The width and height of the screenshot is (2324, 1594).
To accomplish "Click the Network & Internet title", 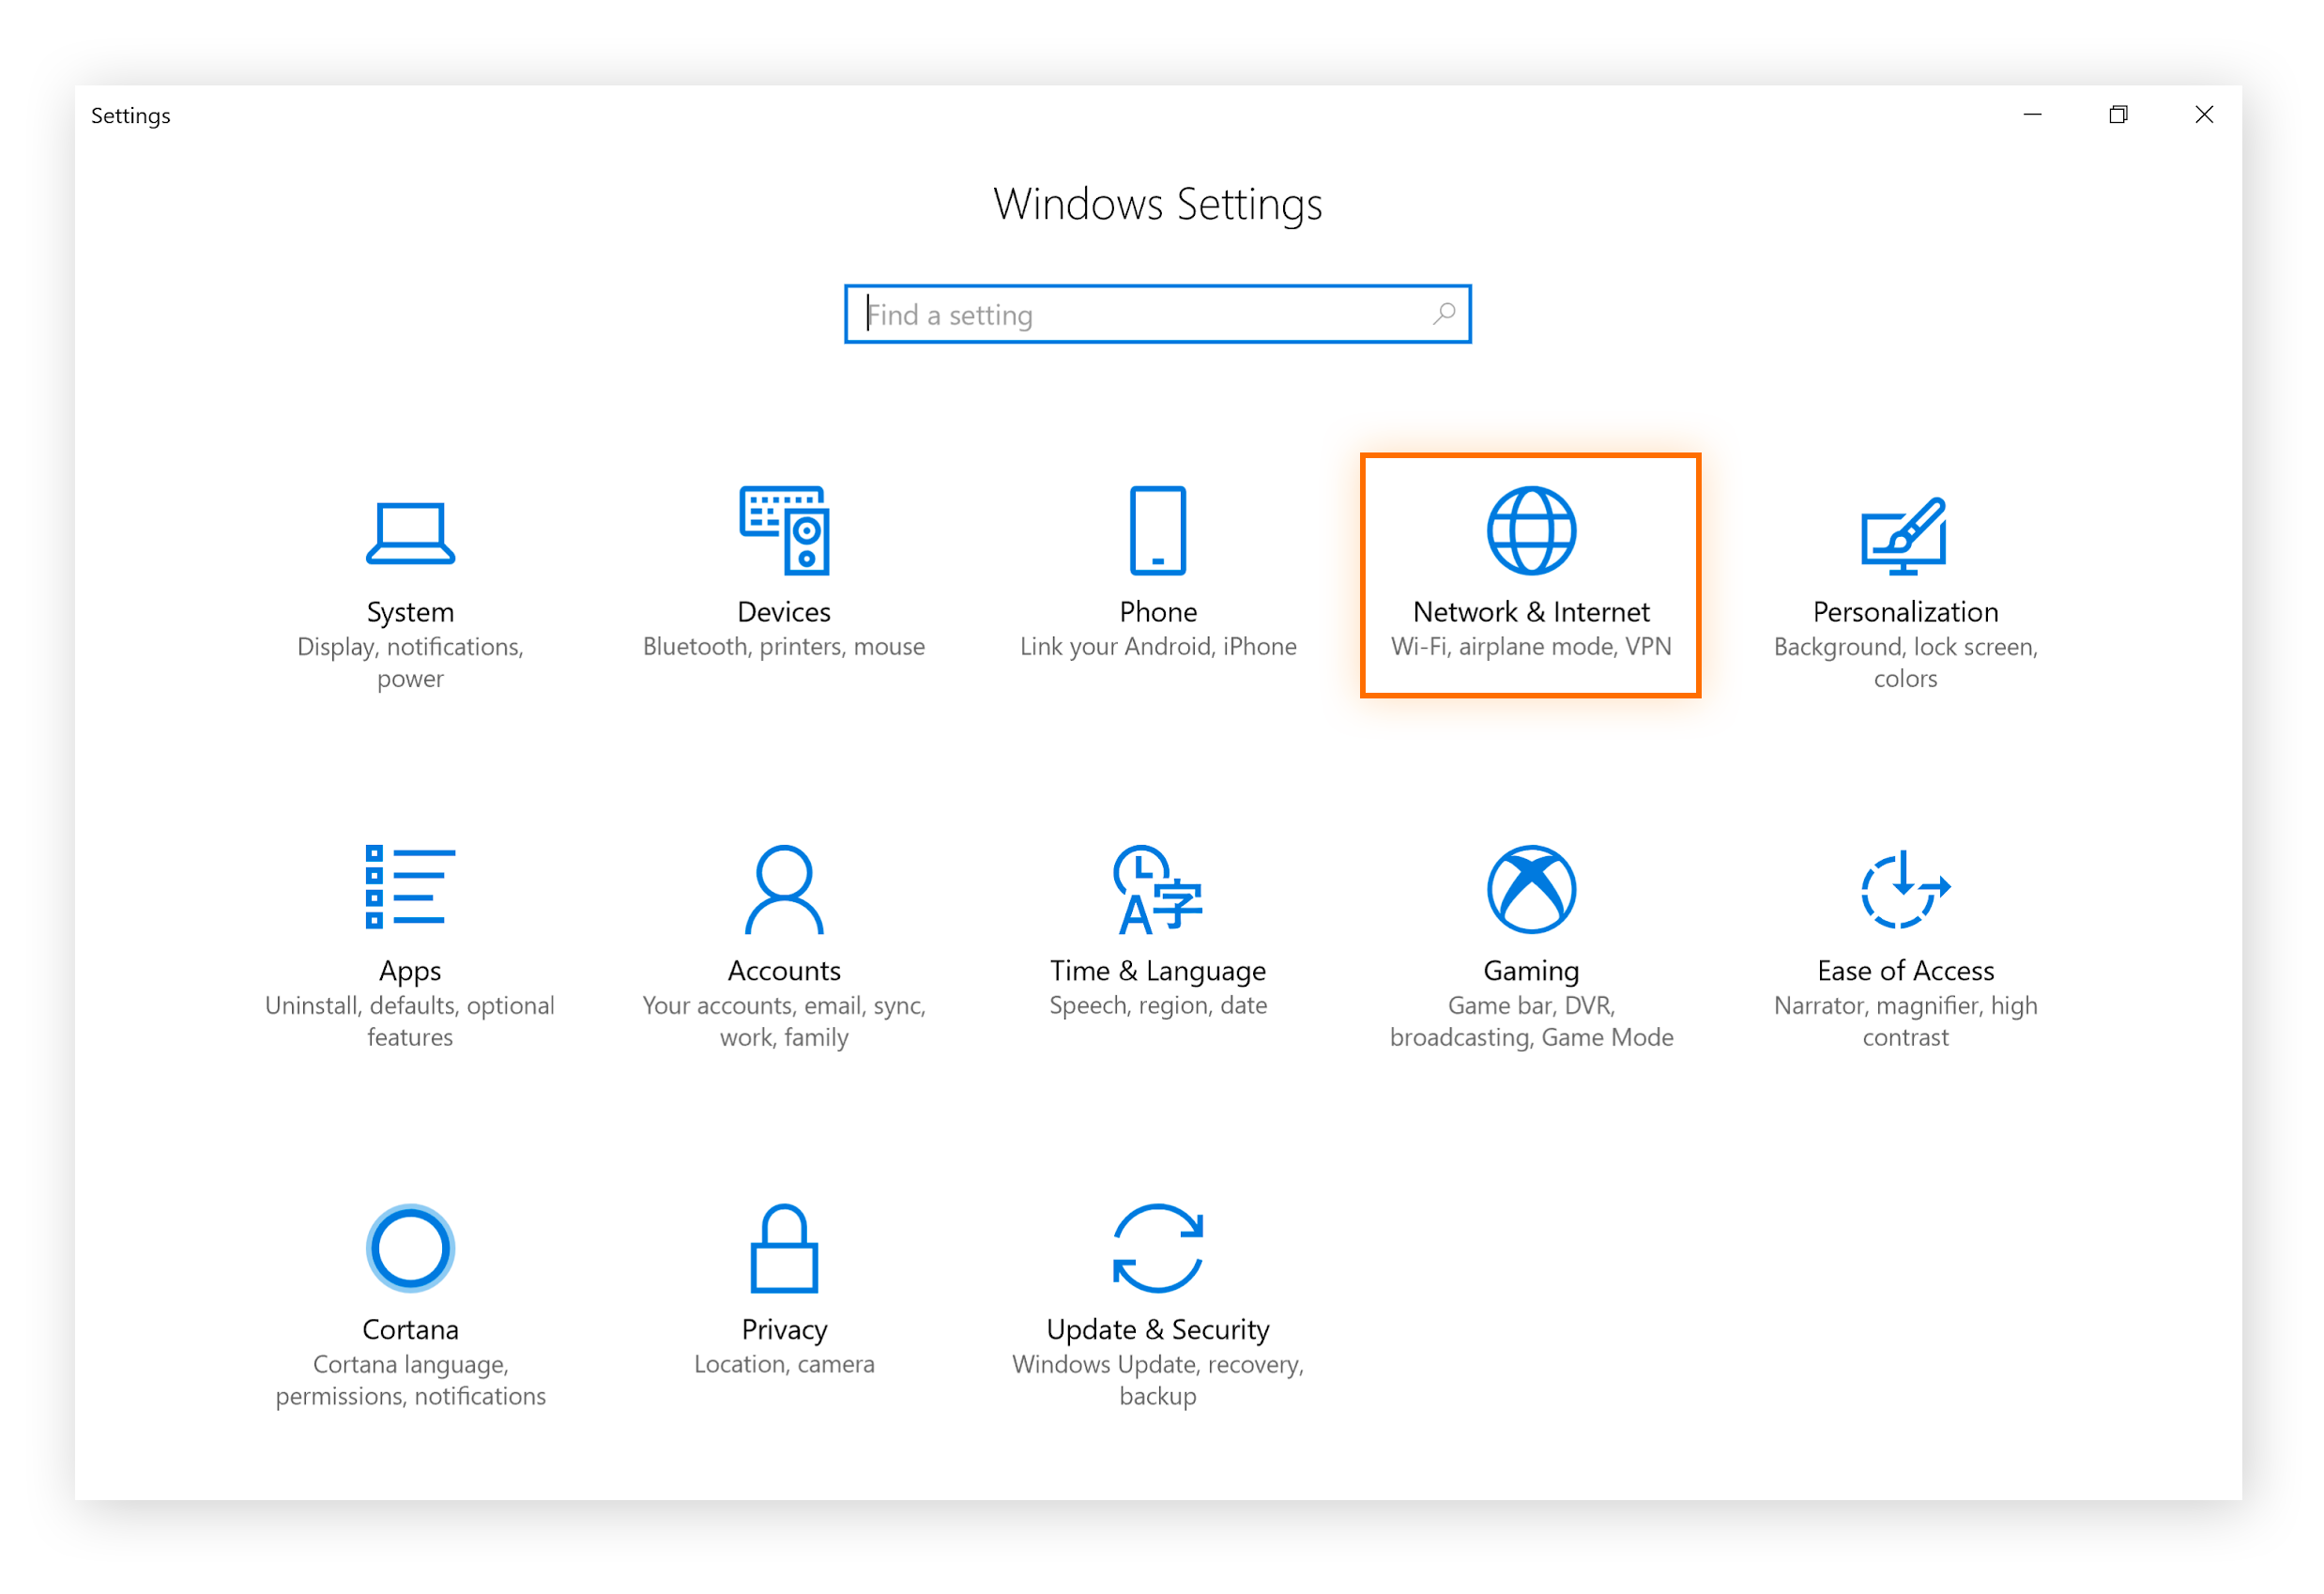I will (x=1531, y=612).
